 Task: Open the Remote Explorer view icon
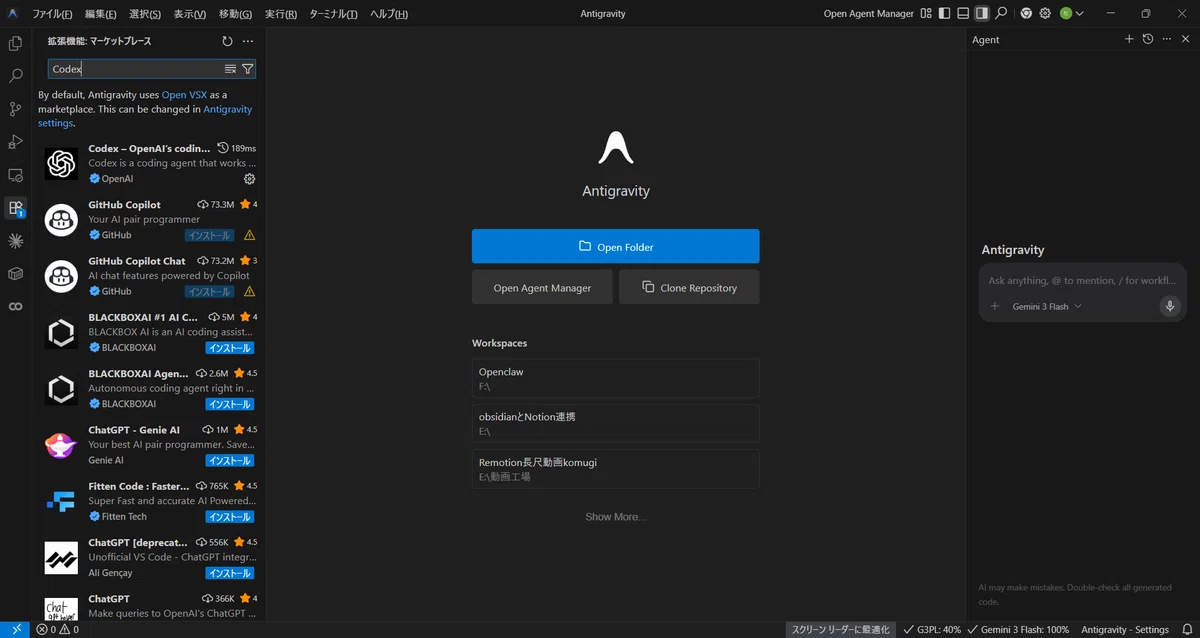click(x=15, y=175)
